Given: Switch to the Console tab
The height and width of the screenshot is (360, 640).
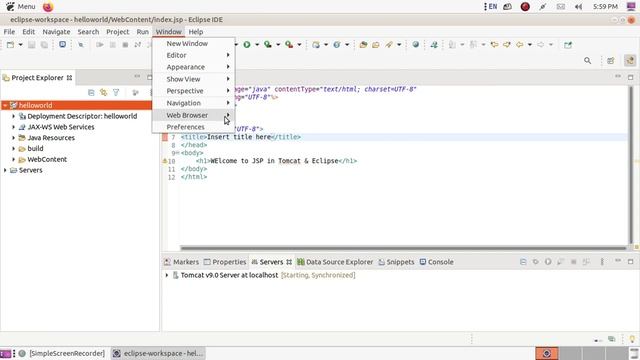Looking at the screenshot, I should tap(436, 262).
